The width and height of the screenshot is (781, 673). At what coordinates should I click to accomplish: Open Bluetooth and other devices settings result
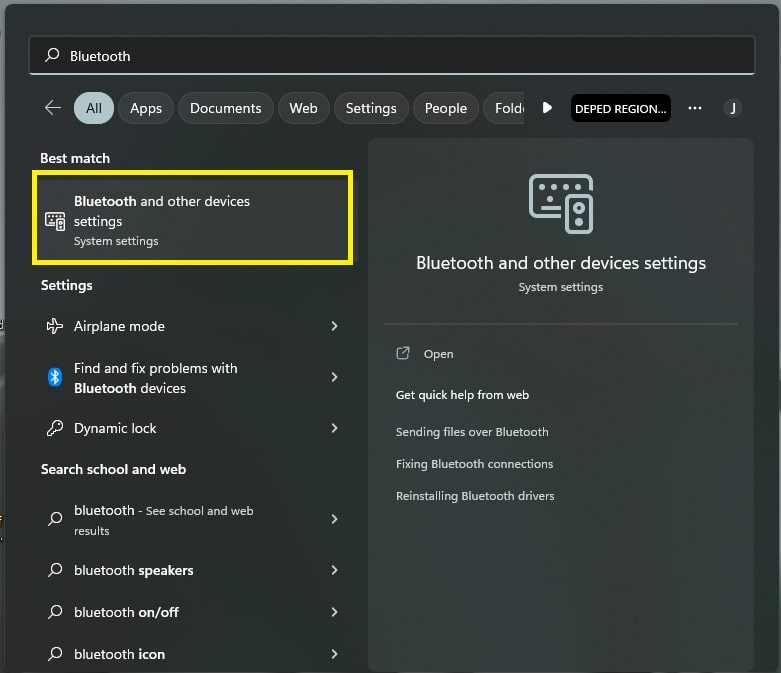[x=192, y=218]
